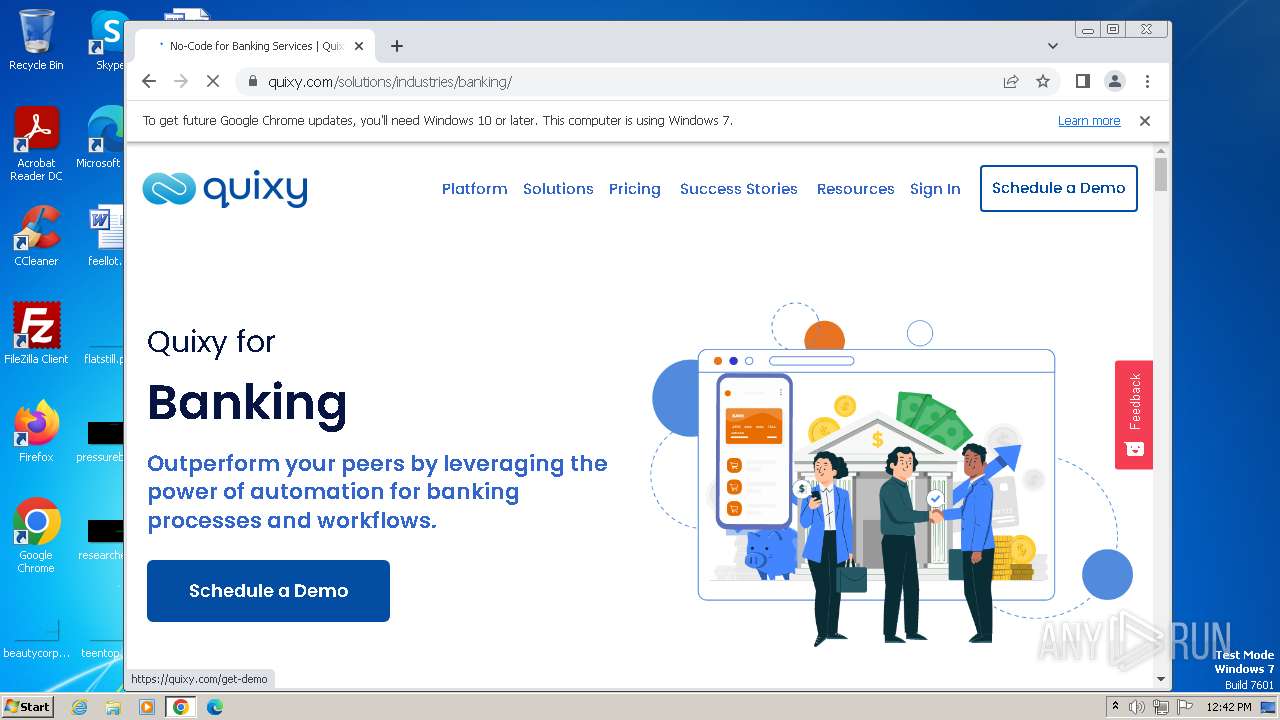This screenshot has height=720, width=1280.
Task: Open the Recycle Bin desktop icon
Action: (x=36, y=40)
